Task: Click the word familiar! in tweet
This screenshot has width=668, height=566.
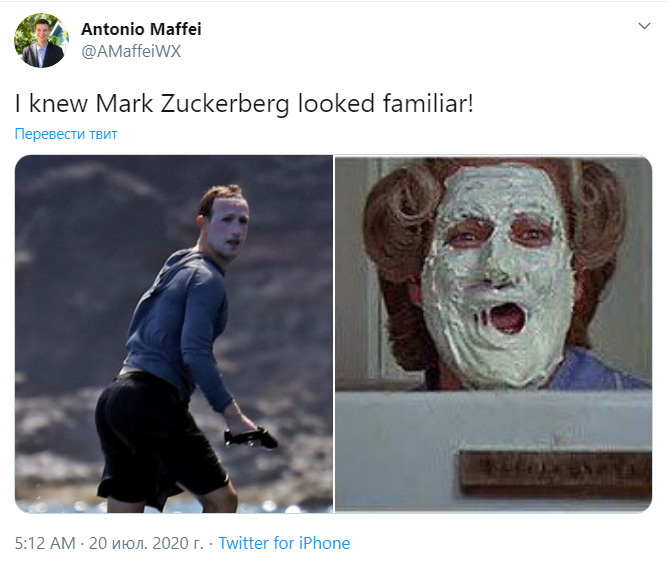Action: tap(428, 103)
